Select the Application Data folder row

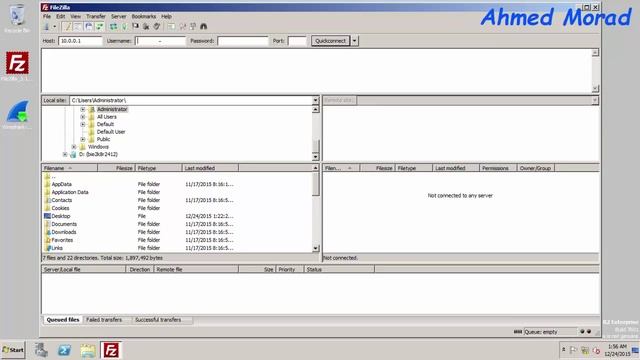click(177, 192)
